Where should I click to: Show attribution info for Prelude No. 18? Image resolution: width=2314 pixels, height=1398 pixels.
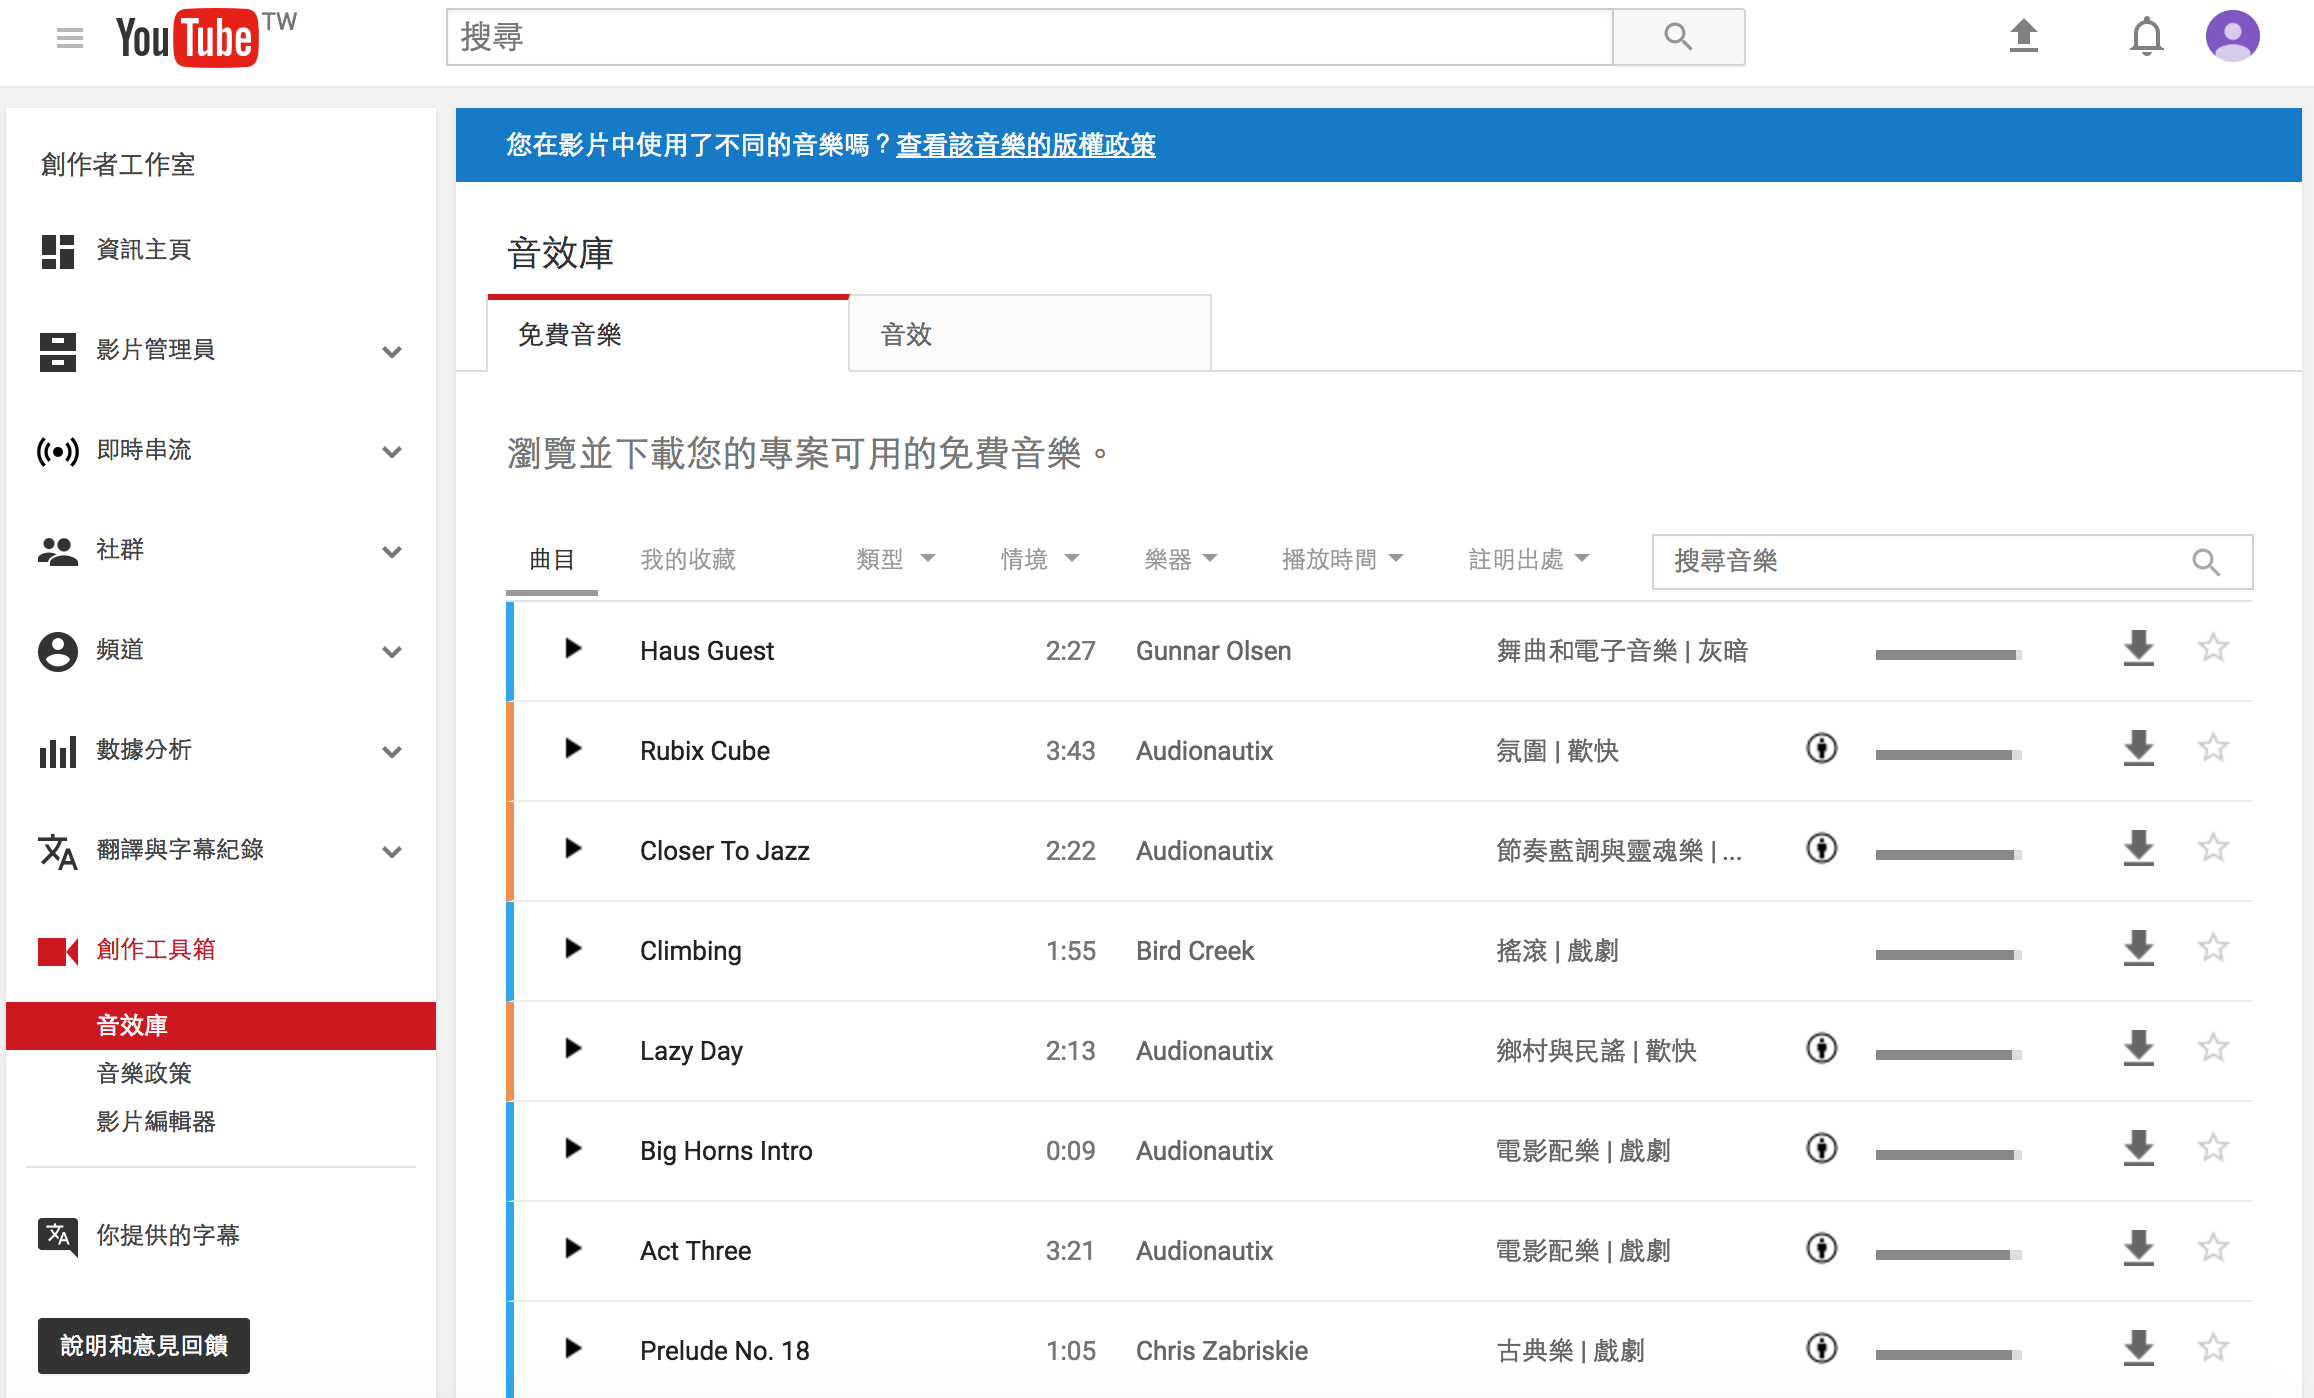coord(1822,1349)
